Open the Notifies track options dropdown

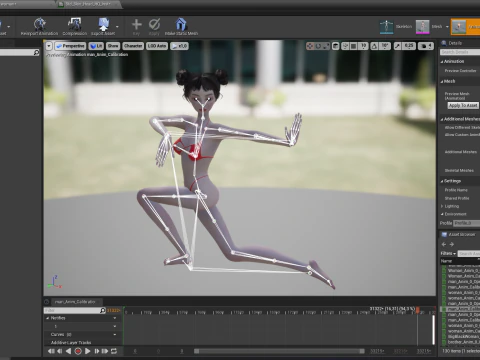tap(115, 318)
